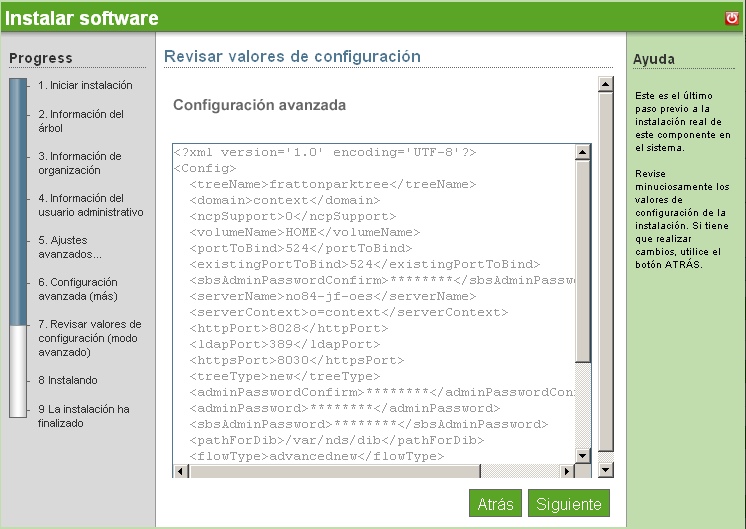Click the treeType new XML line

[285, 376]
